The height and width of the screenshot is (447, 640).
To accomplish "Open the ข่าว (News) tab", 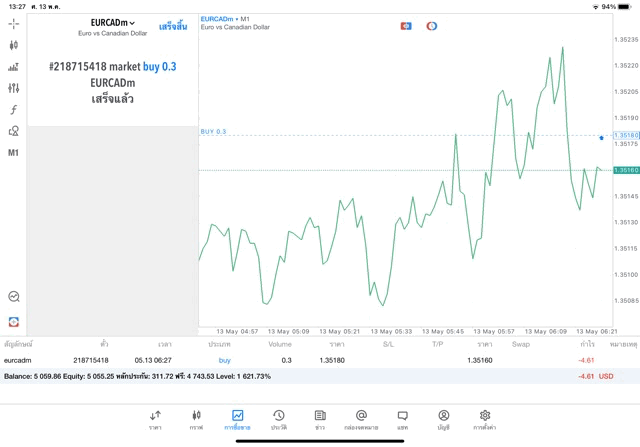I will pos(319,420).
